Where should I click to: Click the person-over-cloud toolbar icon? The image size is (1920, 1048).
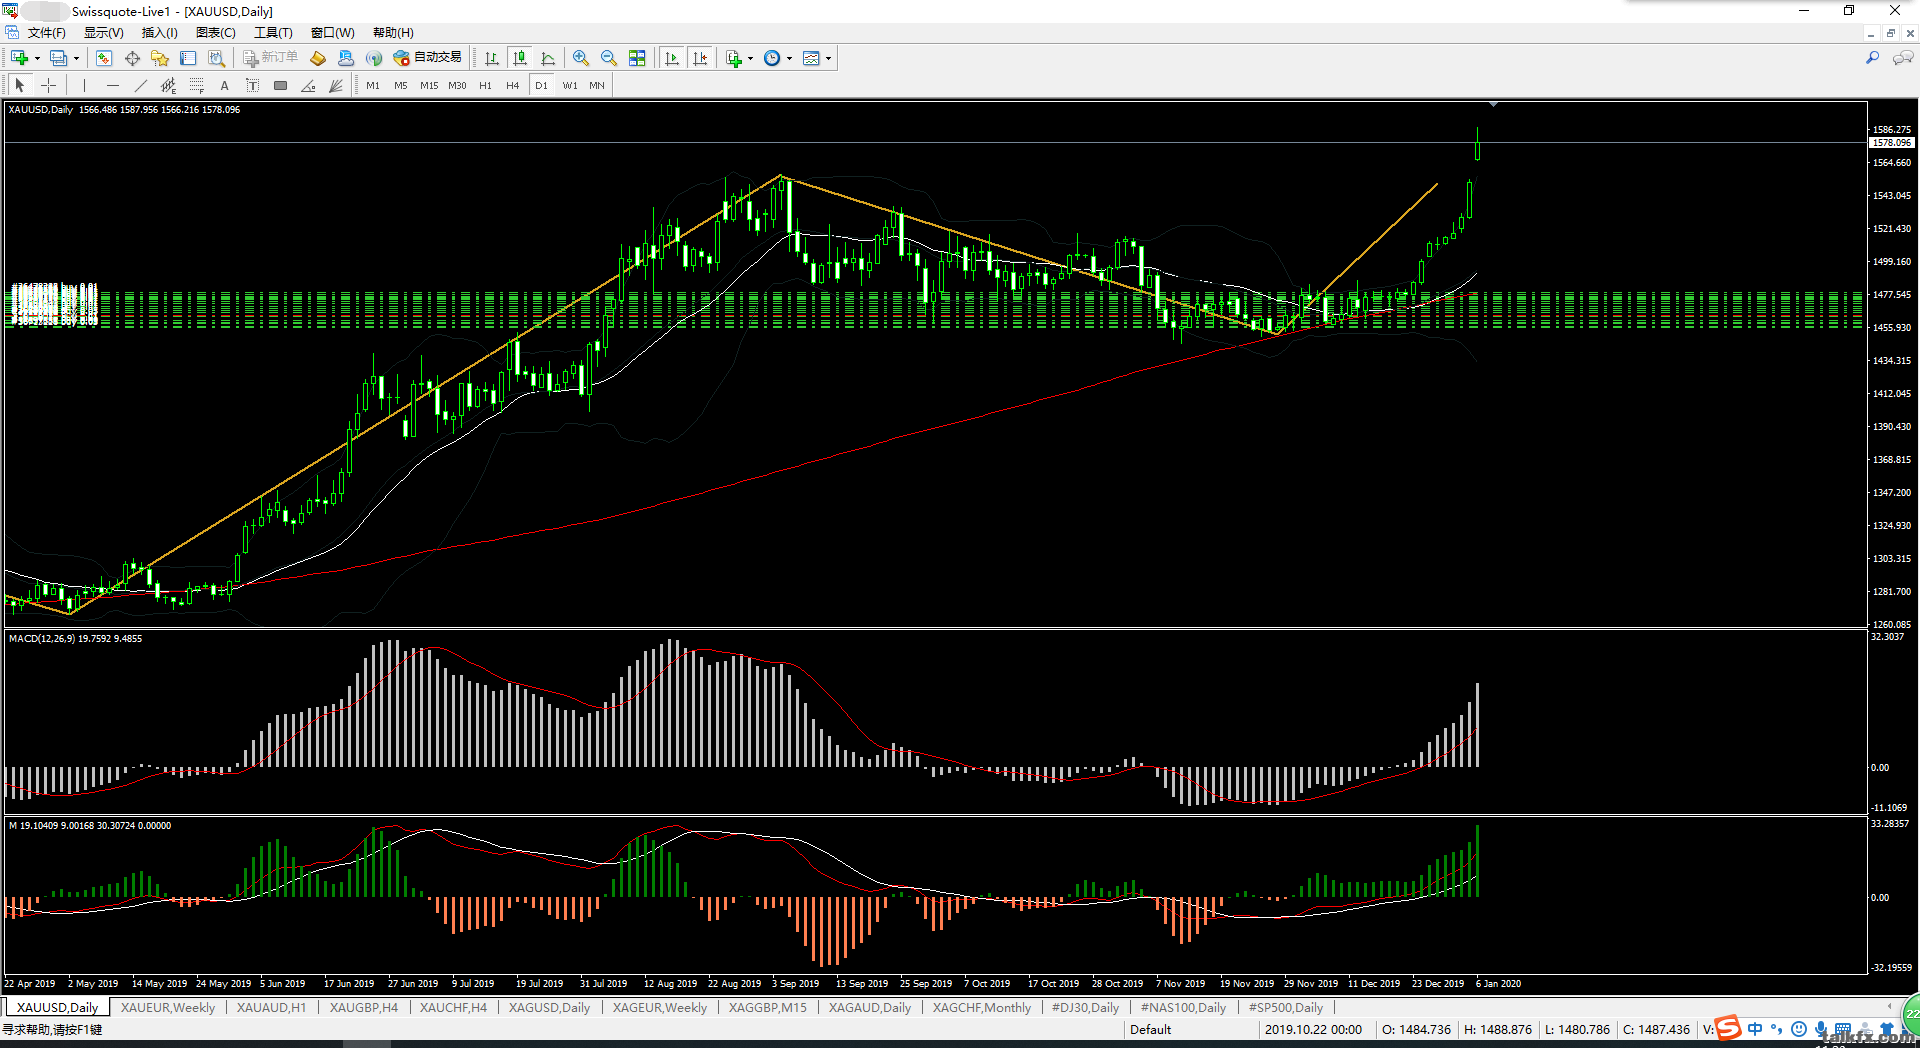pos(346,58)
